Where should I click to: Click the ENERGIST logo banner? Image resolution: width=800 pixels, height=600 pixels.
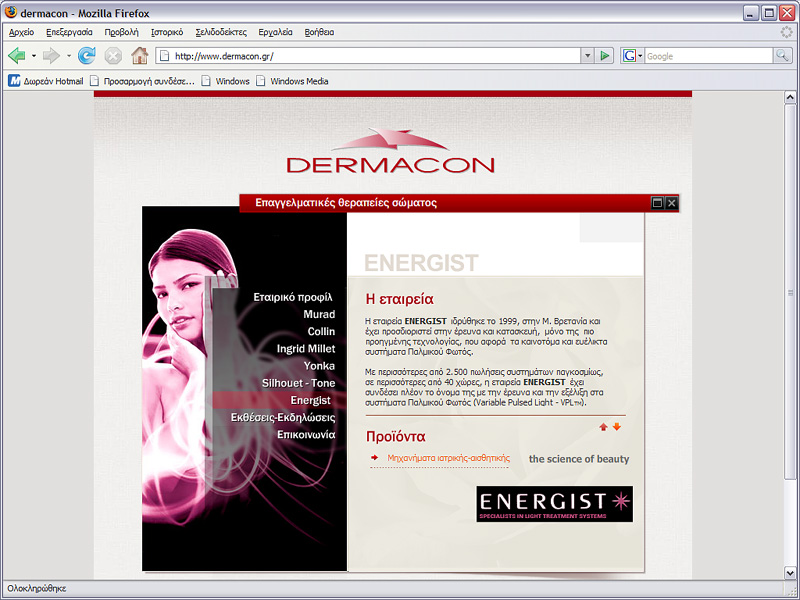555,504
